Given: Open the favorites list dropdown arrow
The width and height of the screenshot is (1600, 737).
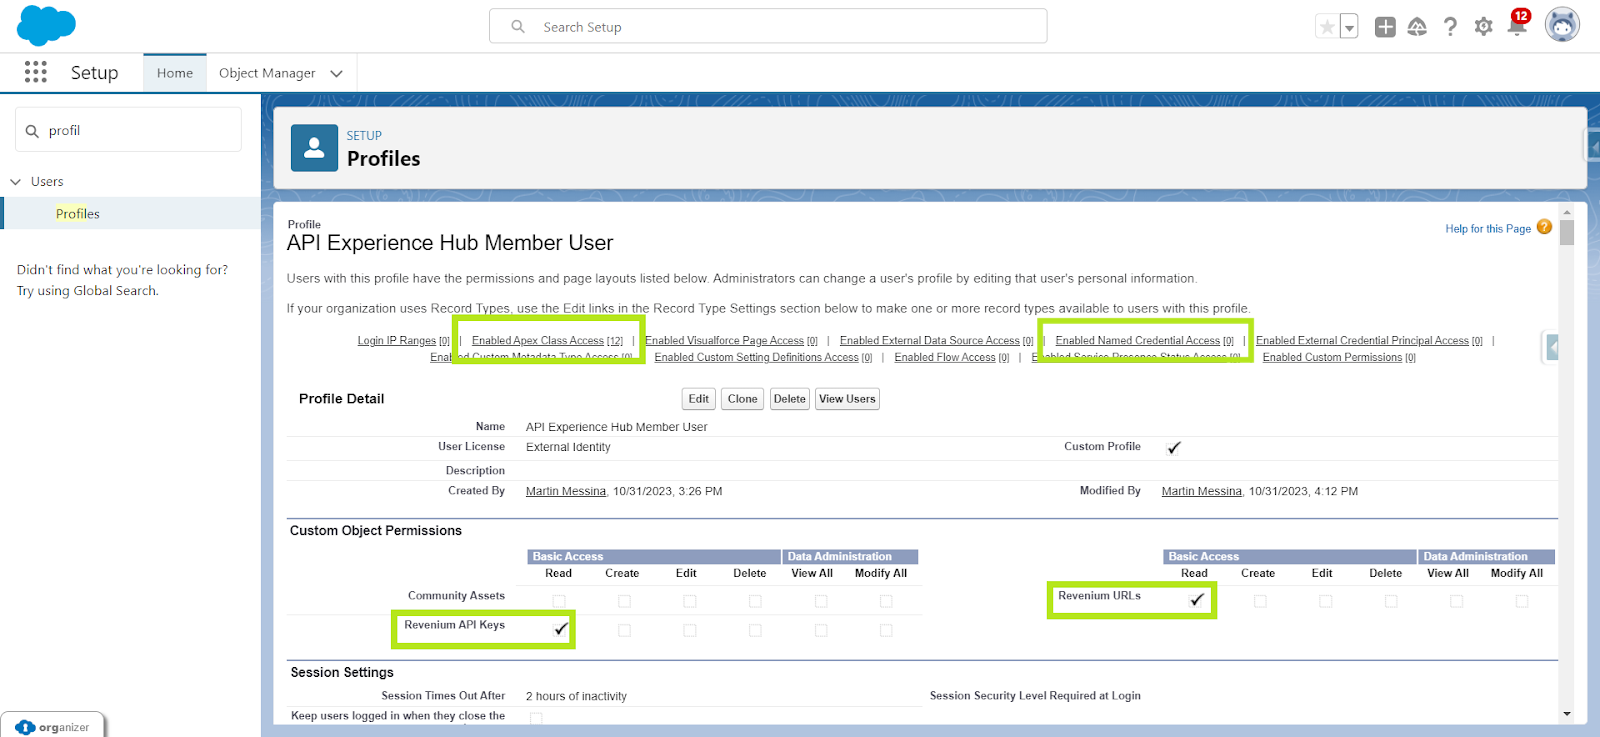Looking at the screenshot, I should [1349, 27].
